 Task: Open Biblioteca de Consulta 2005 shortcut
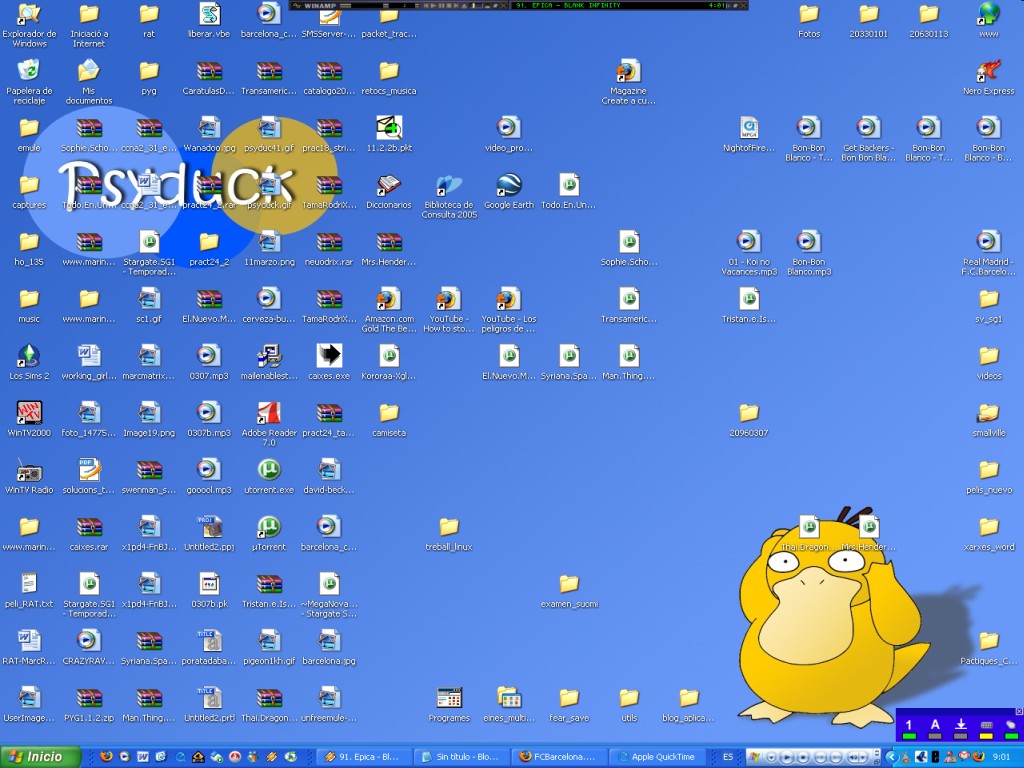tap(449, 196)
